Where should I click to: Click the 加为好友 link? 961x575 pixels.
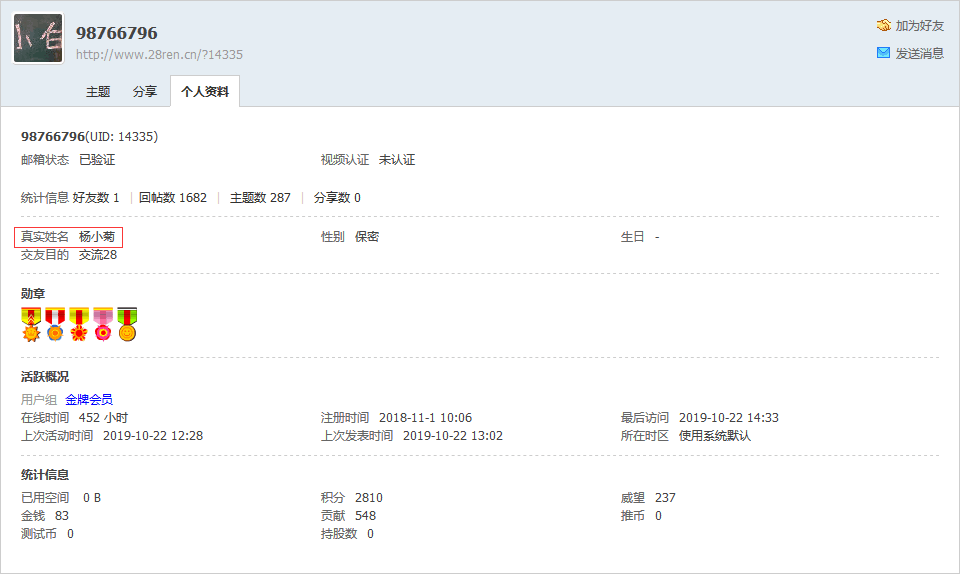pos(919,26)
